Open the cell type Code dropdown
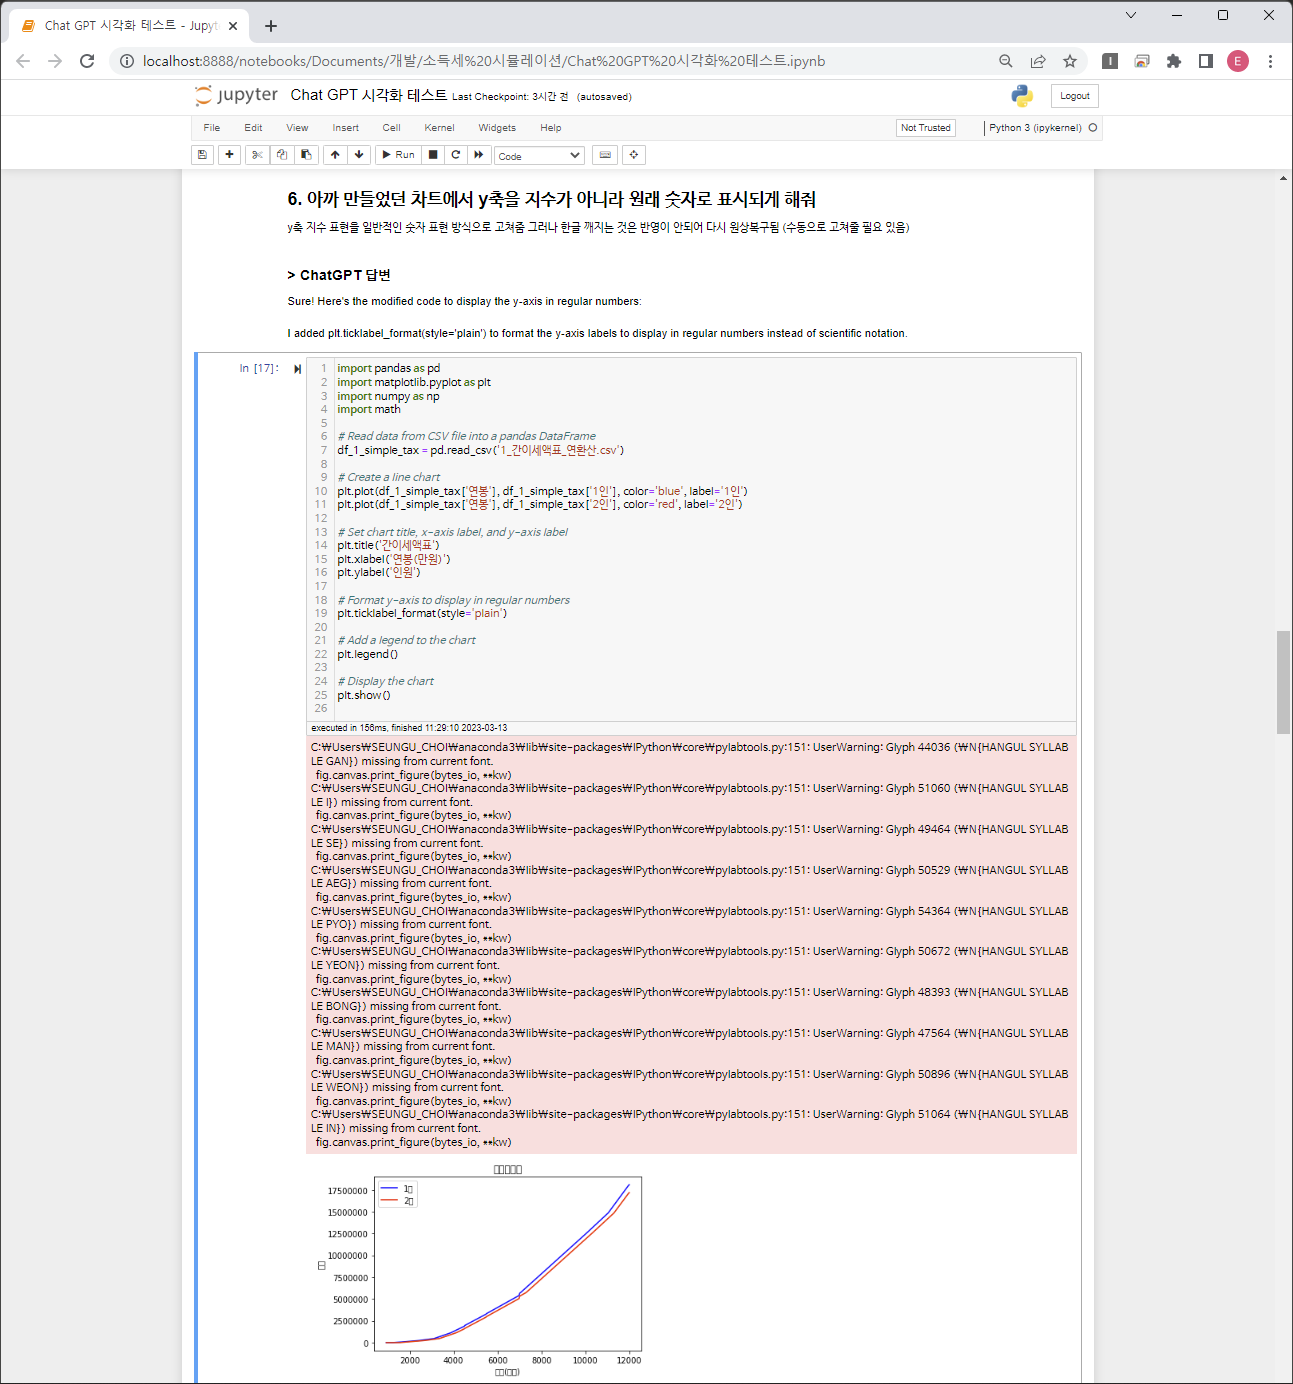 [x=539, y=156]
